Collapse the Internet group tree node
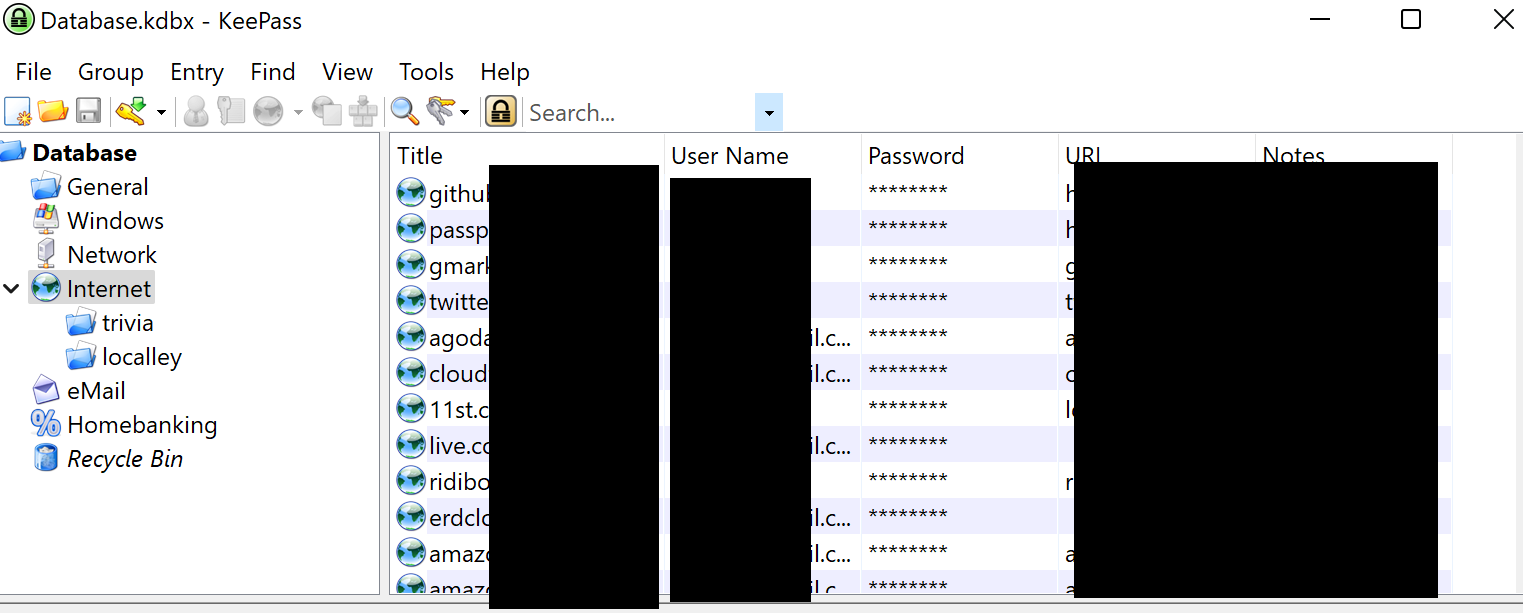Viewport: 1523px width, 613px height. click(12, 289)
